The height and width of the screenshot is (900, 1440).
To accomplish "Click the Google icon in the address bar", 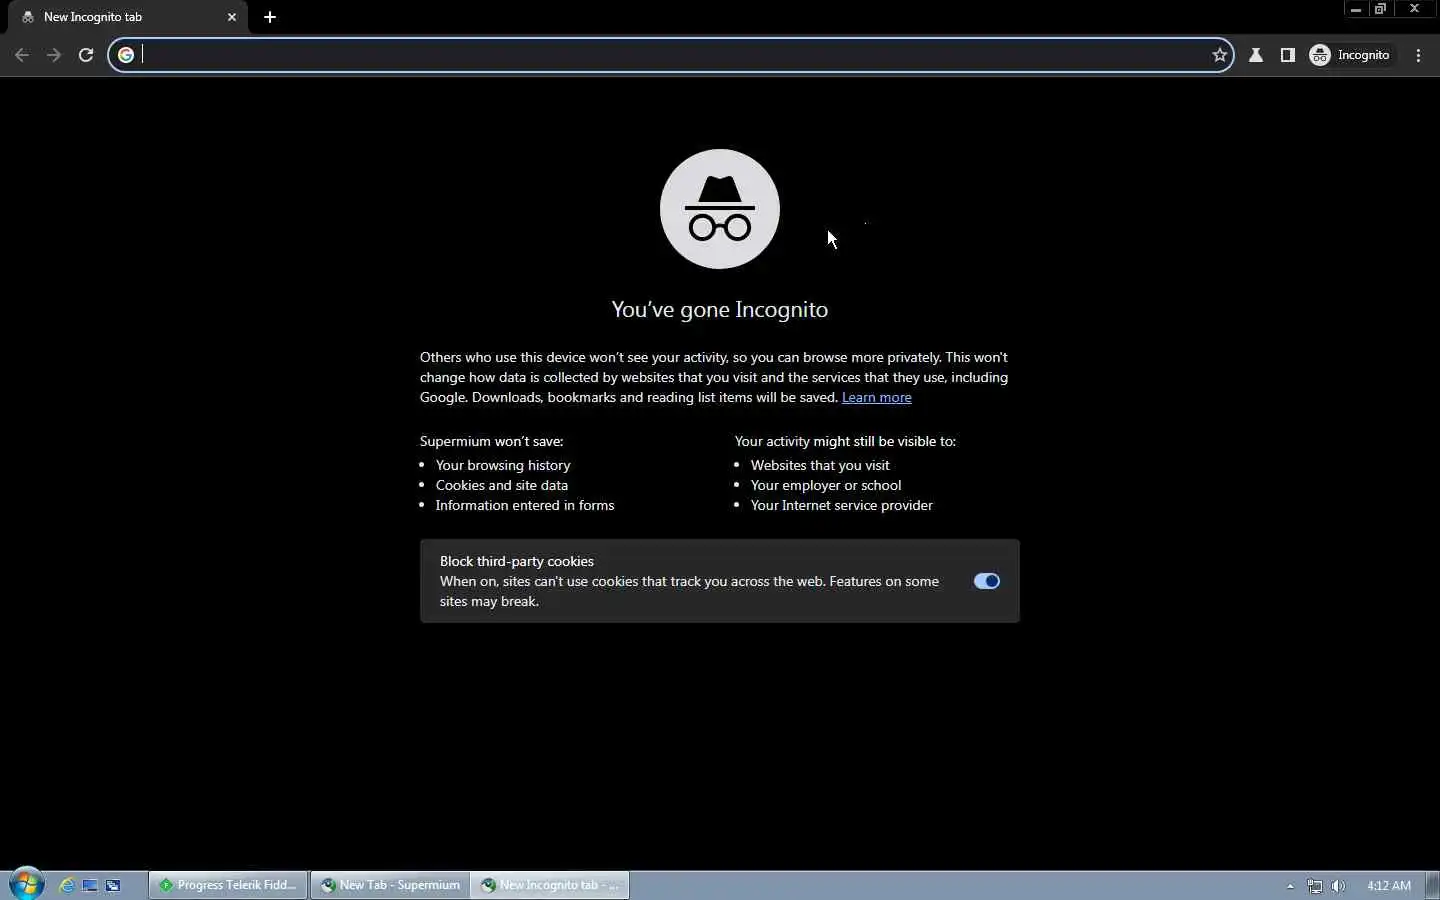I will [x=126, y=55].
